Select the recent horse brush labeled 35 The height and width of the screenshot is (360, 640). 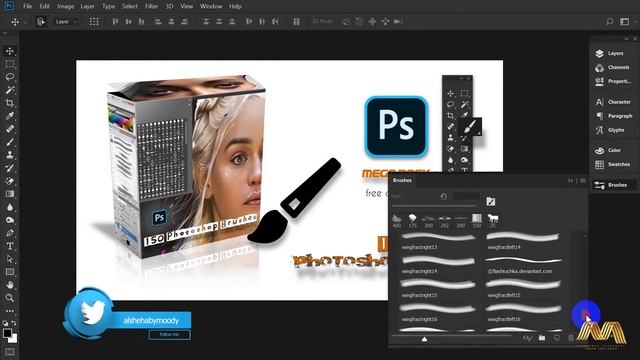(493, 221)
